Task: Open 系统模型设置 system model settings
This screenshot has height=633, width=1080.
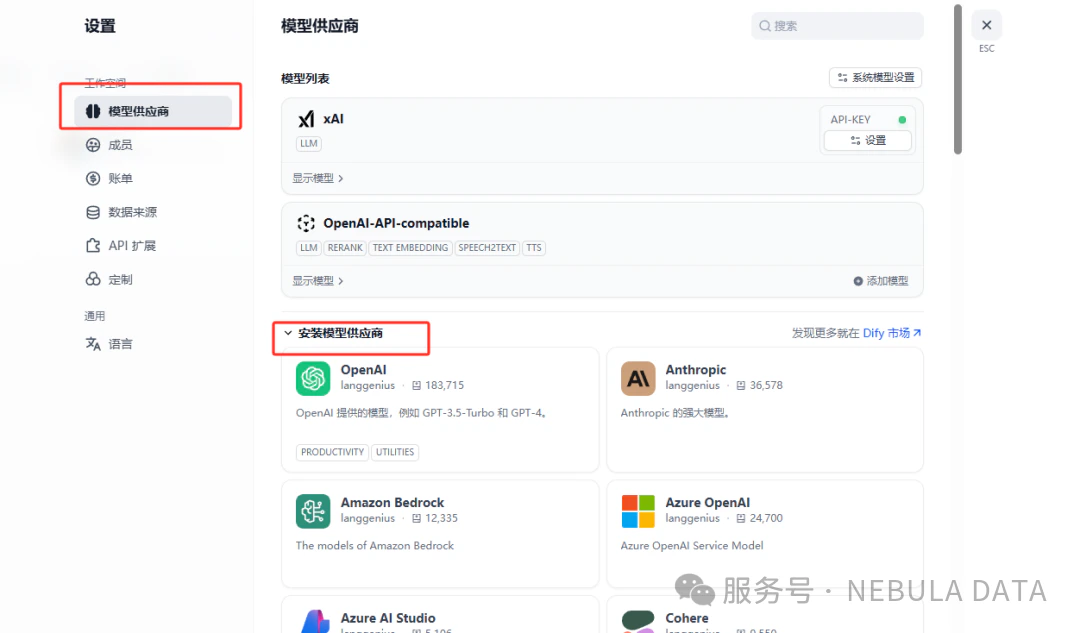Action: coord(875,78)
